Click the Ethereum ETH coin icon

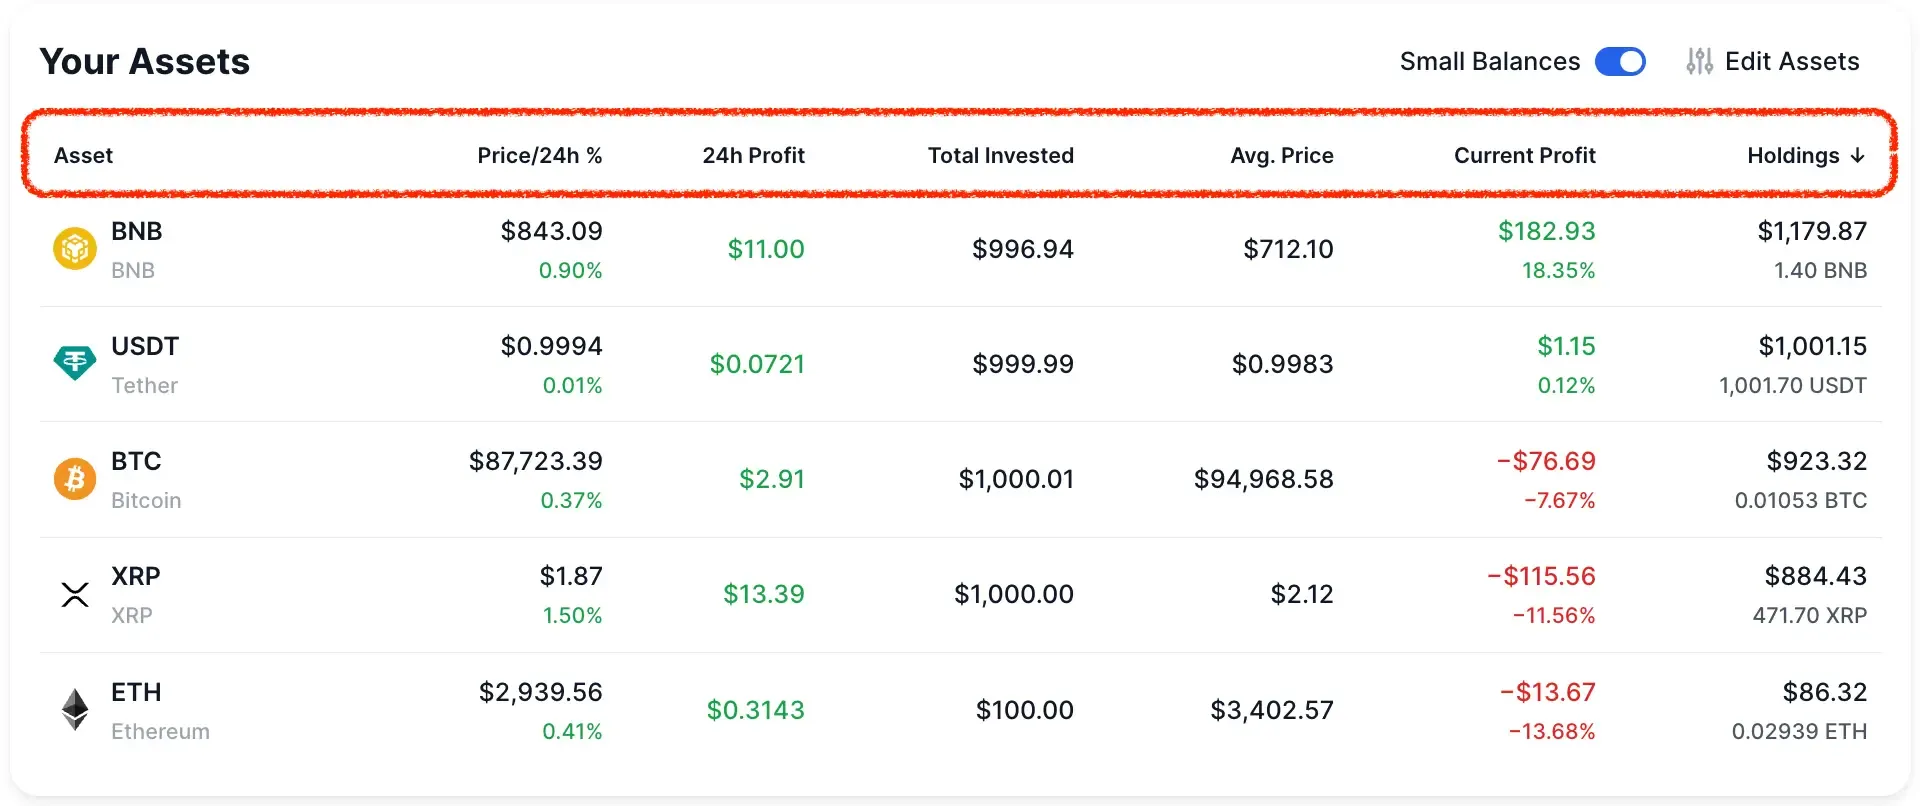pyautogui.click(x=74, y=708)
